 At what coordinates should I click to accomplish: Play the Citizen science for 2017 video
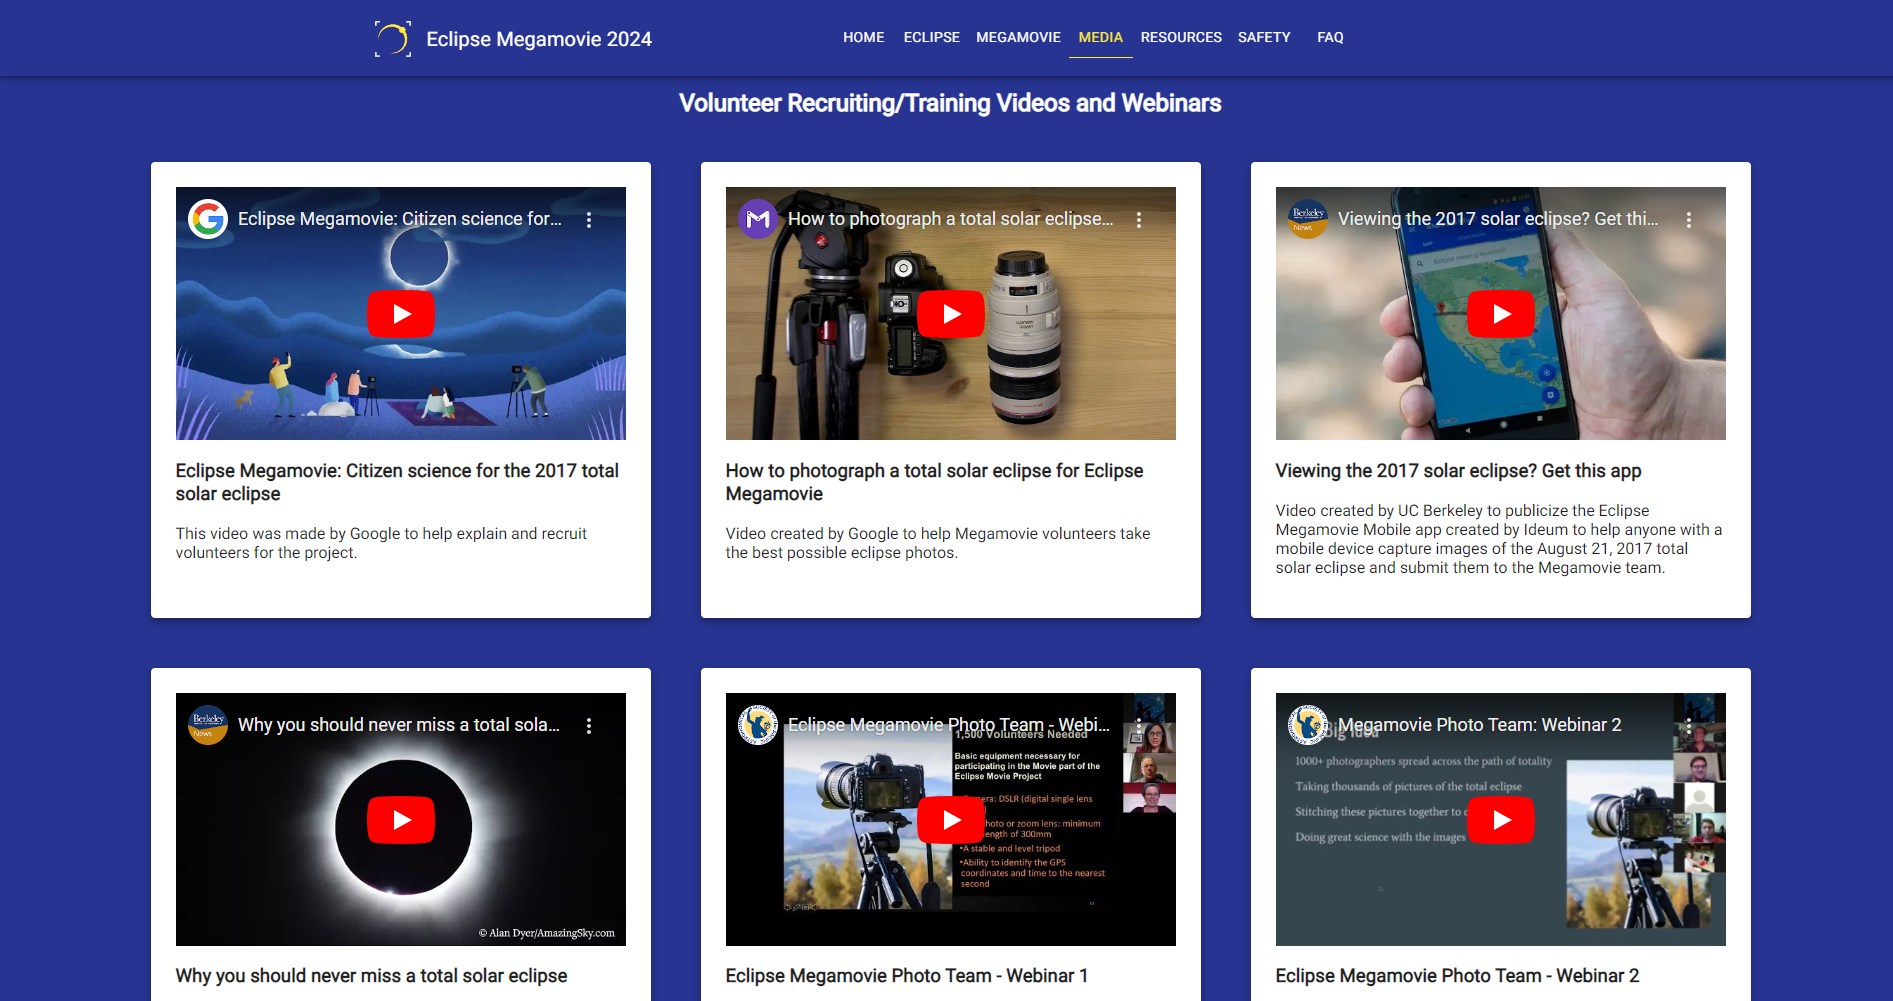point(401,314)
